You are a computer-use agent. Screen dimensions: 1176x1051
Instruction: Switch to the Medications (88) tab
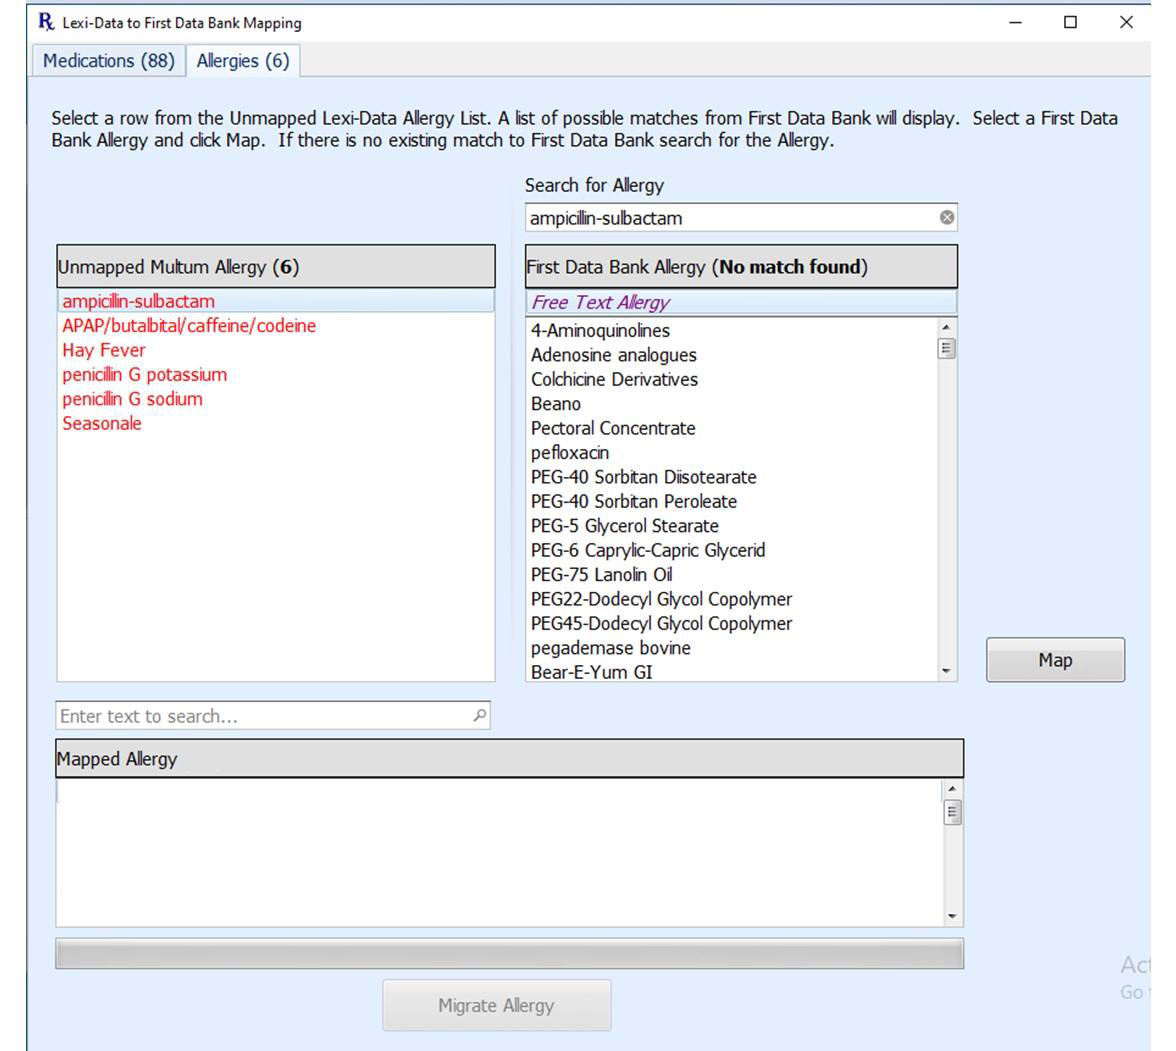pos(108,61)
